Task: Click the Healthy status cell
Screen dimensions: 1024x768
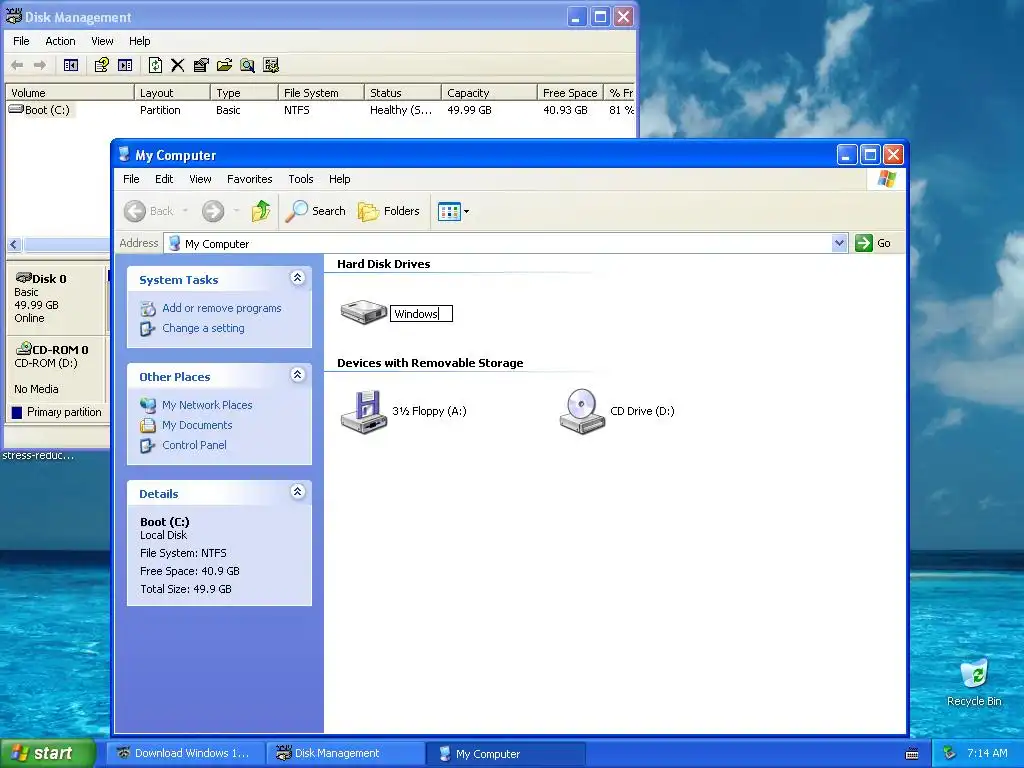Action: coord(401,110)
